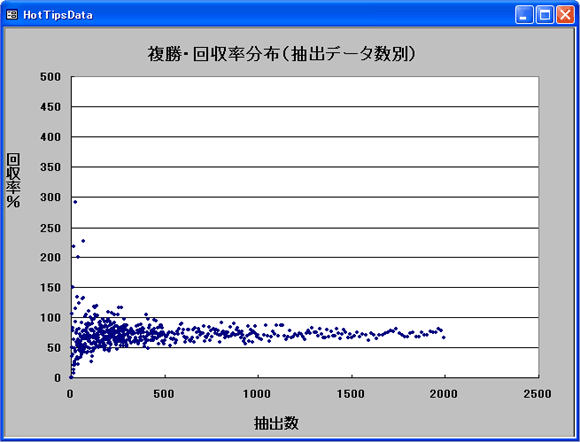Image resolution: width=580 pixels, height=442 pixels.
Task: Click the empty plot area above the 450 gridline
Action: pos(305,92)
